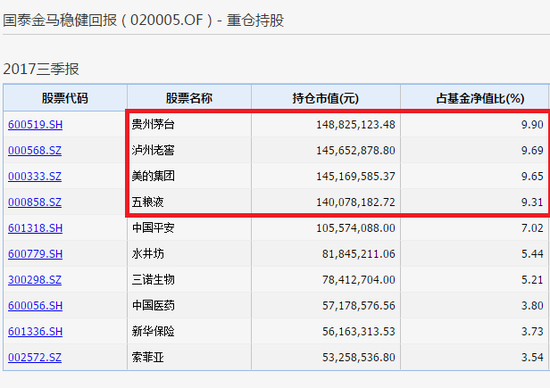Open stock code link 000858.SZ

[x=34, y=202]
